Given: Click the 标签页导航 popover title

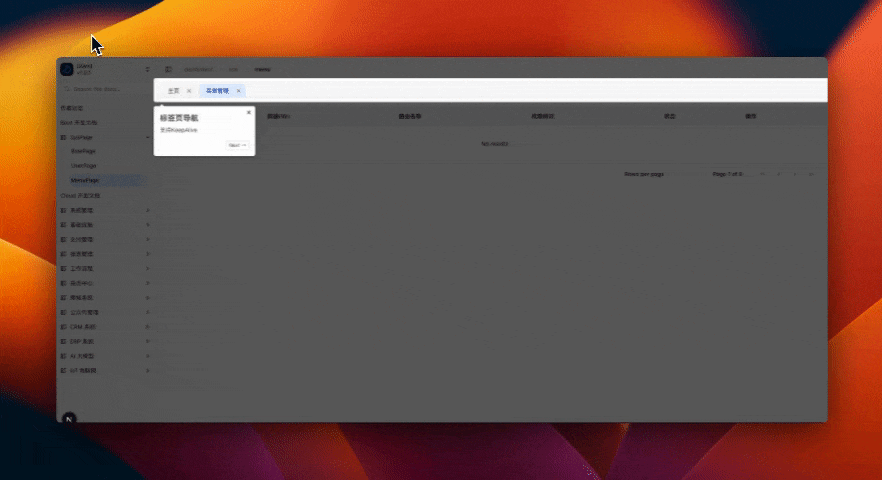Looking at the screenshot, I should [x=179, y=118].
